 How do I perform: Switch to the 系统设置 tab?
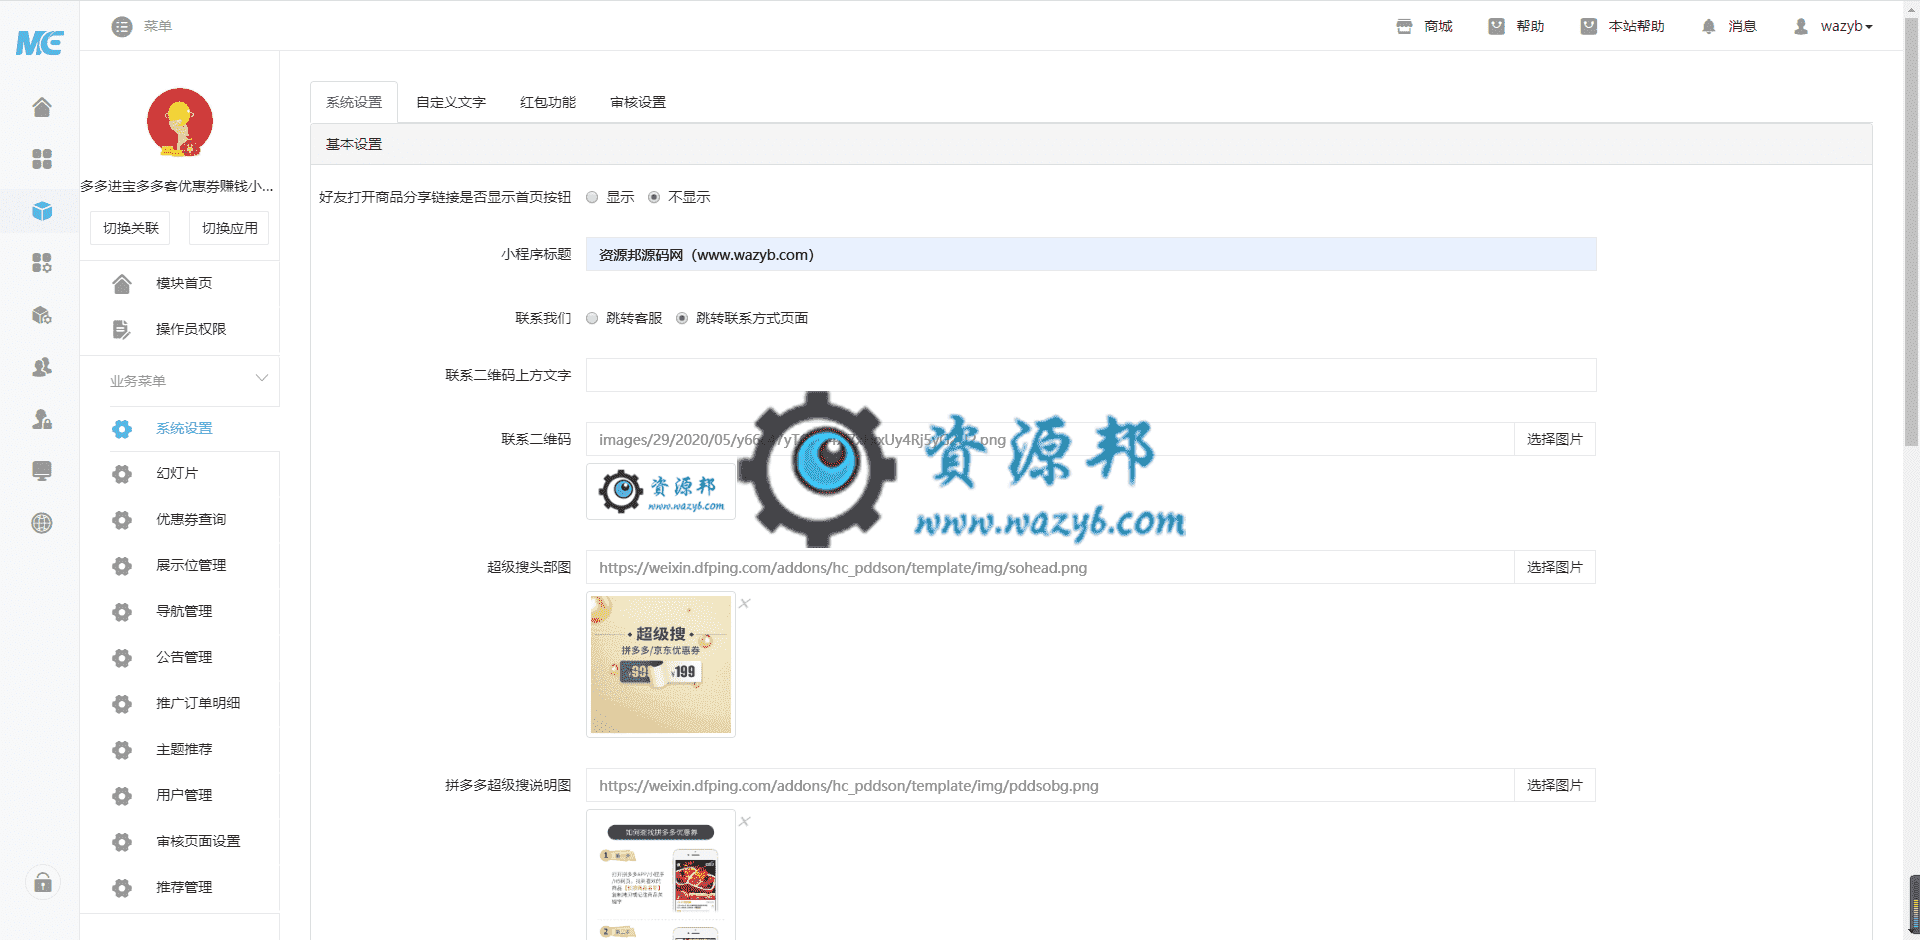(x=354, y=102)
